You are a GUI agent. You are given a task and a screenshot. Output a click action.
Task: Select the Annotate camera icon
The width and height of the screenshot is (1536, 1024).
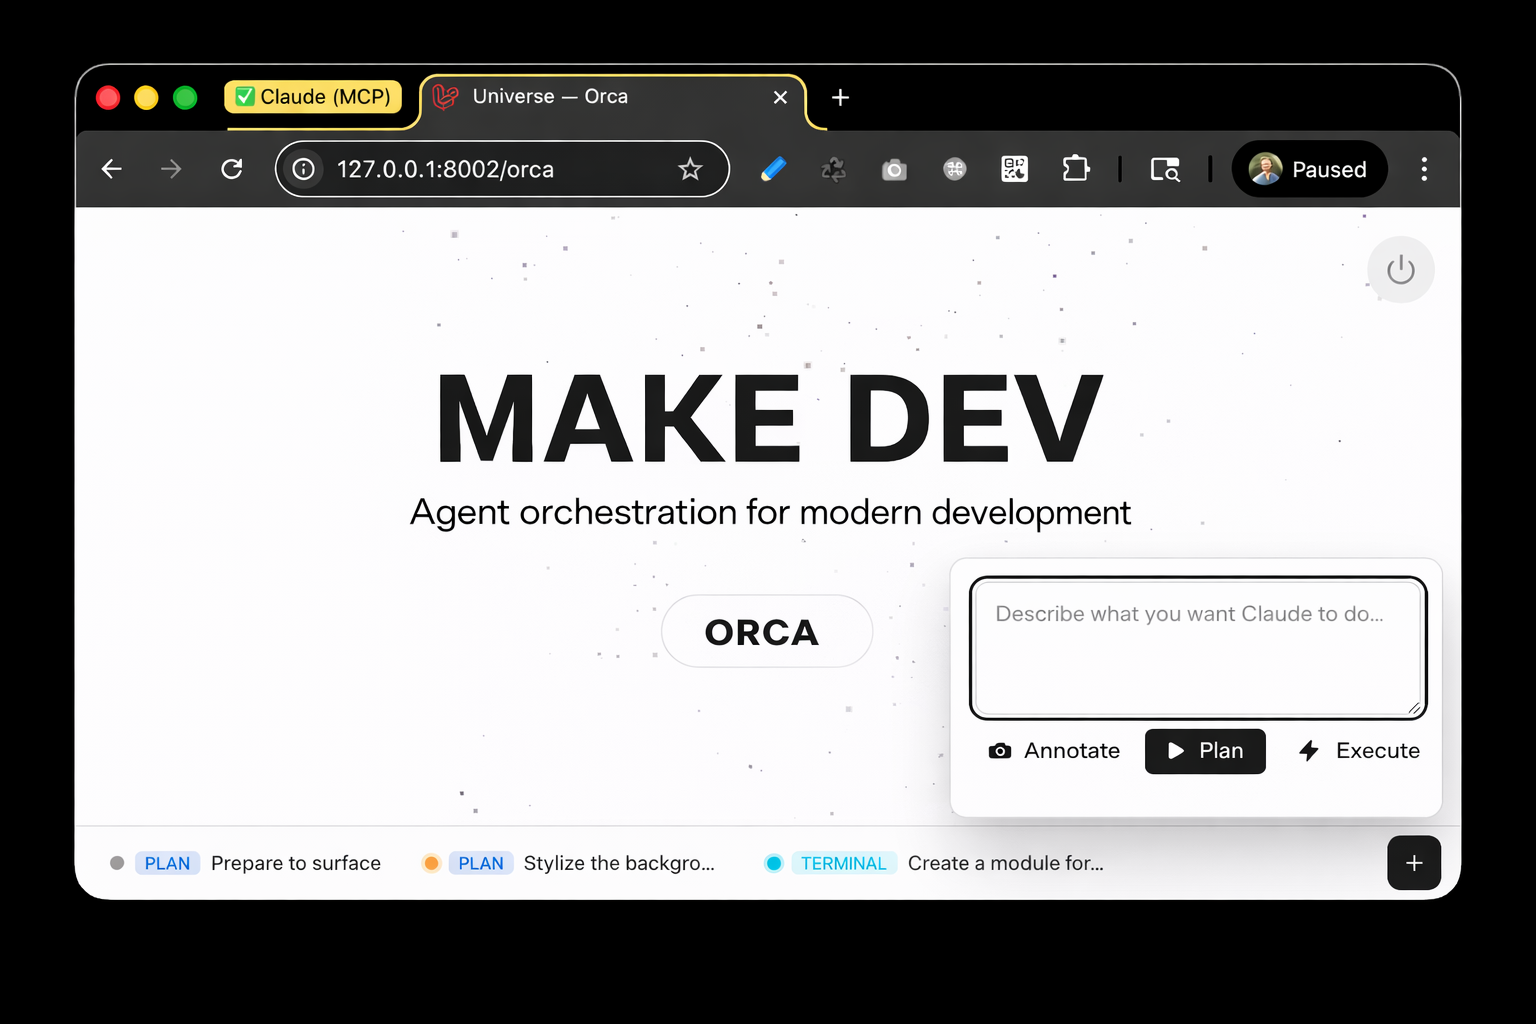coord(1000,750)
